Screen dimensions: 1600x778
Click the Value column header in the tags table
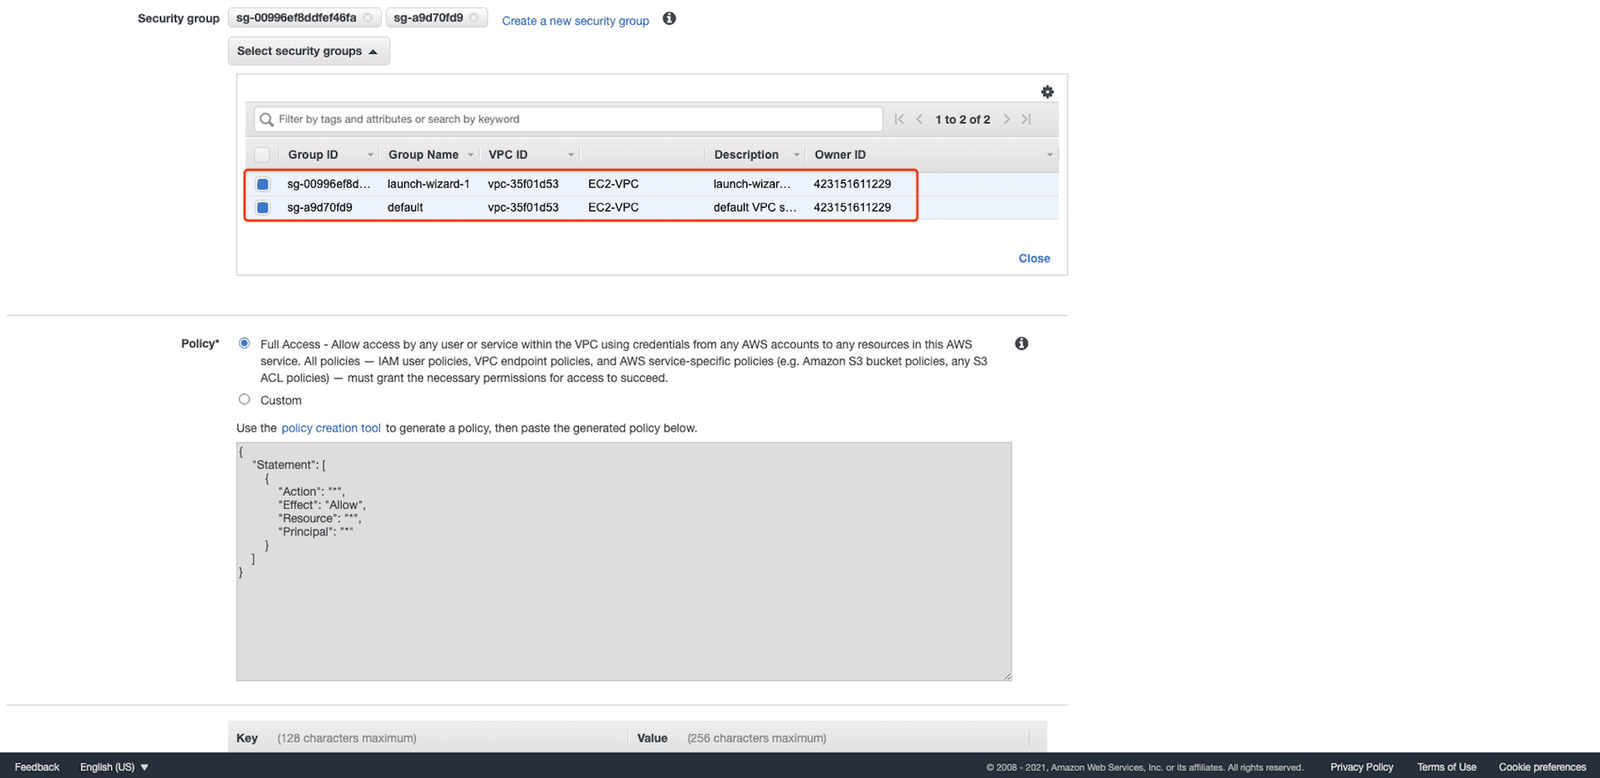(x=652, y=738)
